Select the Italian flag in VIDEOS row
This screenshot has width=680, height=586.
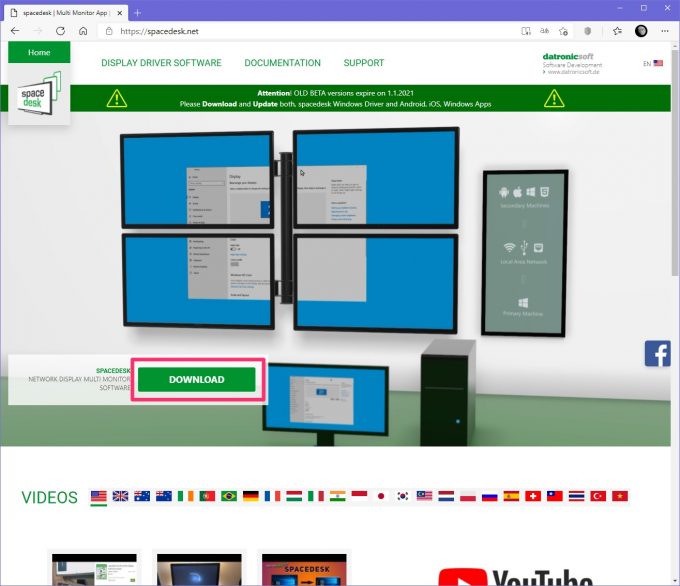click(316, 496)
